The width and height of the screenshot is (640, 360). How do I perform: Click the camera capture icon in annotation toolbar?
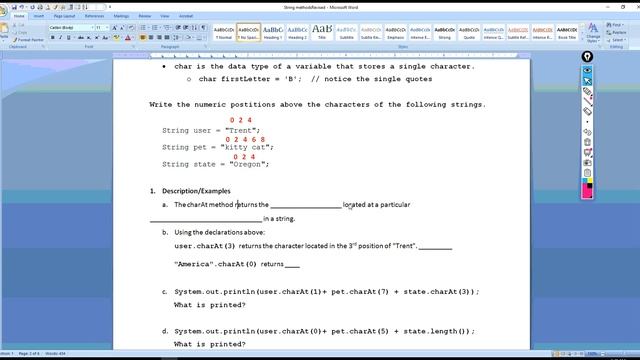(587, 162)
